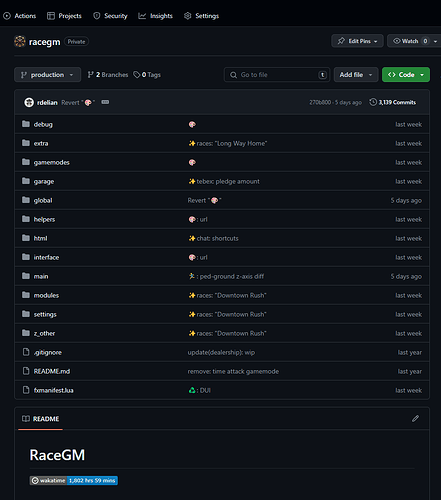Viewport: 441px width, 500px height.
Task: Open the Settings tab
Action: point(202,16)
